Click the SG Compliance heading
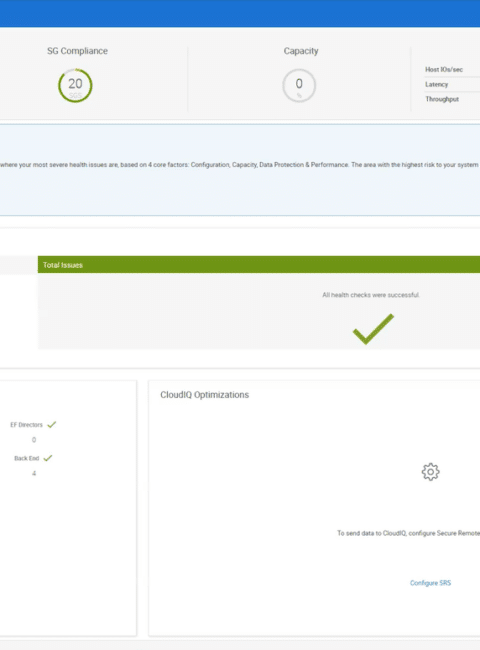Viewport: 480px width, 650px height. (x=77, y=51)
